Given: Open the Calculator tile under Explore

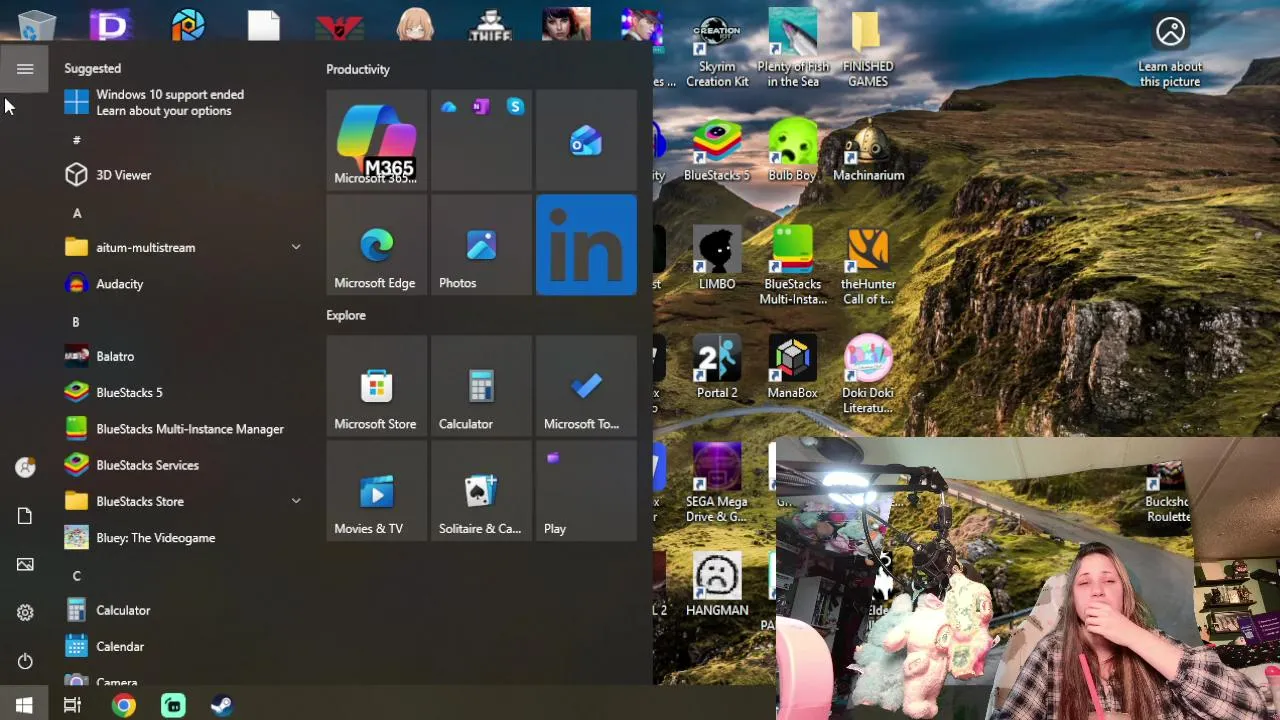Looking at the screenshot, I should tap(481, 386).
